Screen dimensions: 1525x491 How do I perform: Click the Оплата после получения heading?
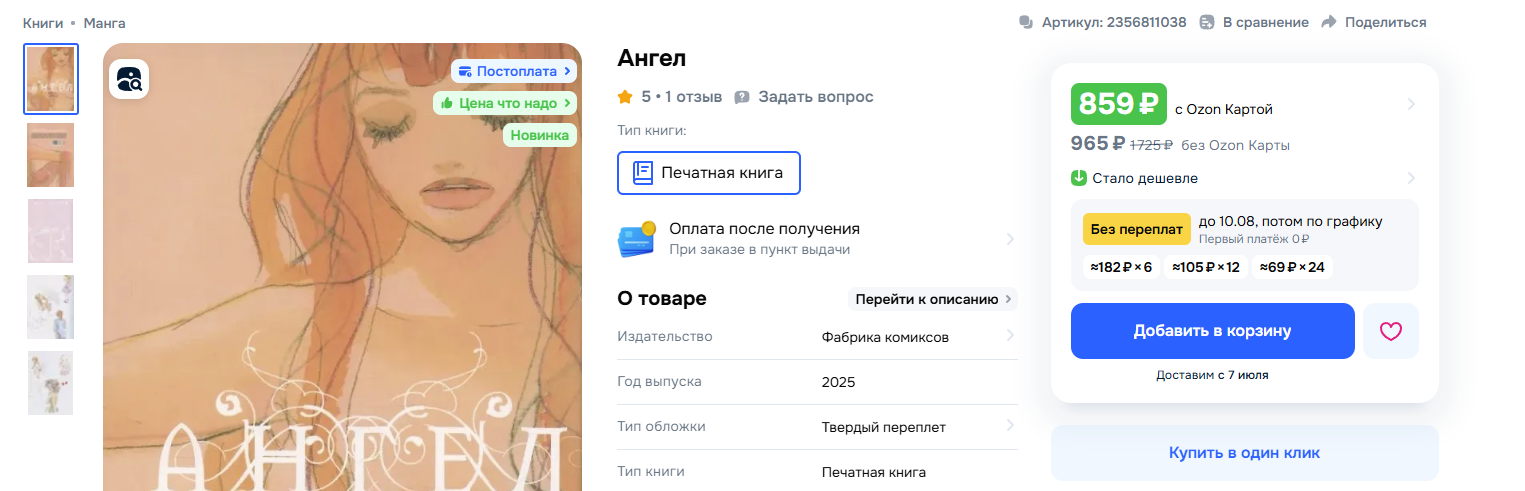click(764, 229)
